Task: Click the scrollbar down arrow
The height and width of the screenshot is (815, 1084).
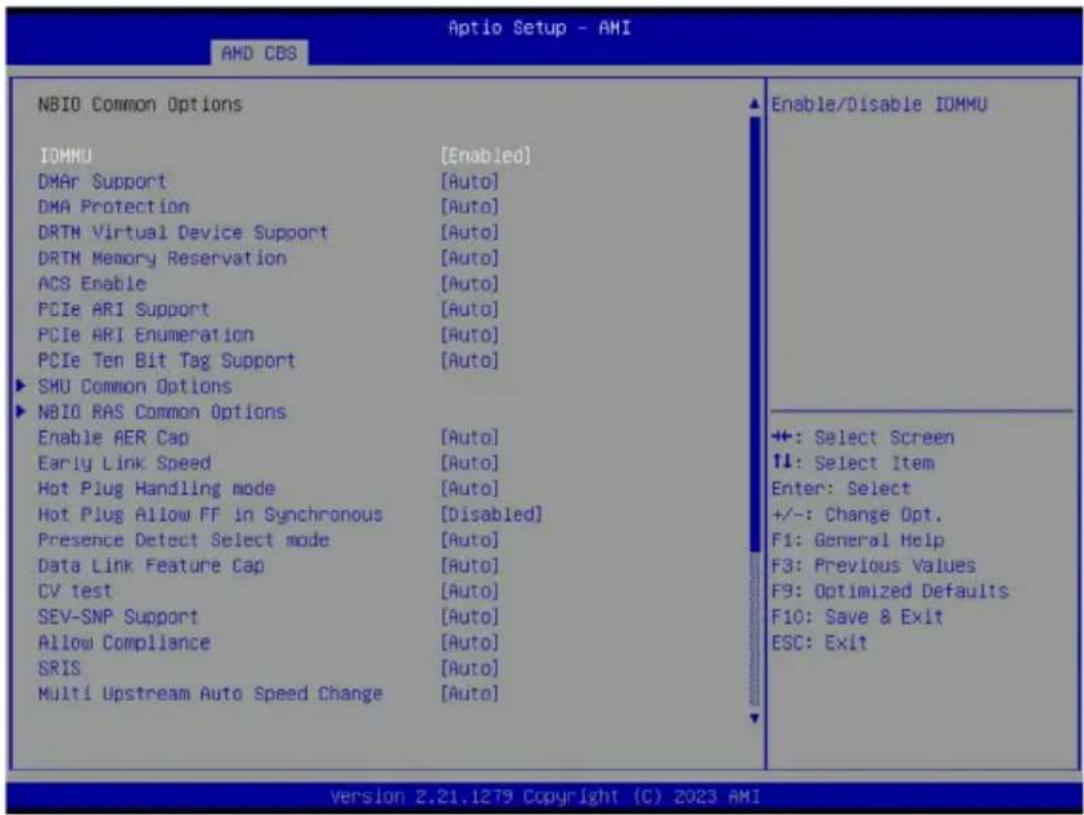Action: [754, 718]
